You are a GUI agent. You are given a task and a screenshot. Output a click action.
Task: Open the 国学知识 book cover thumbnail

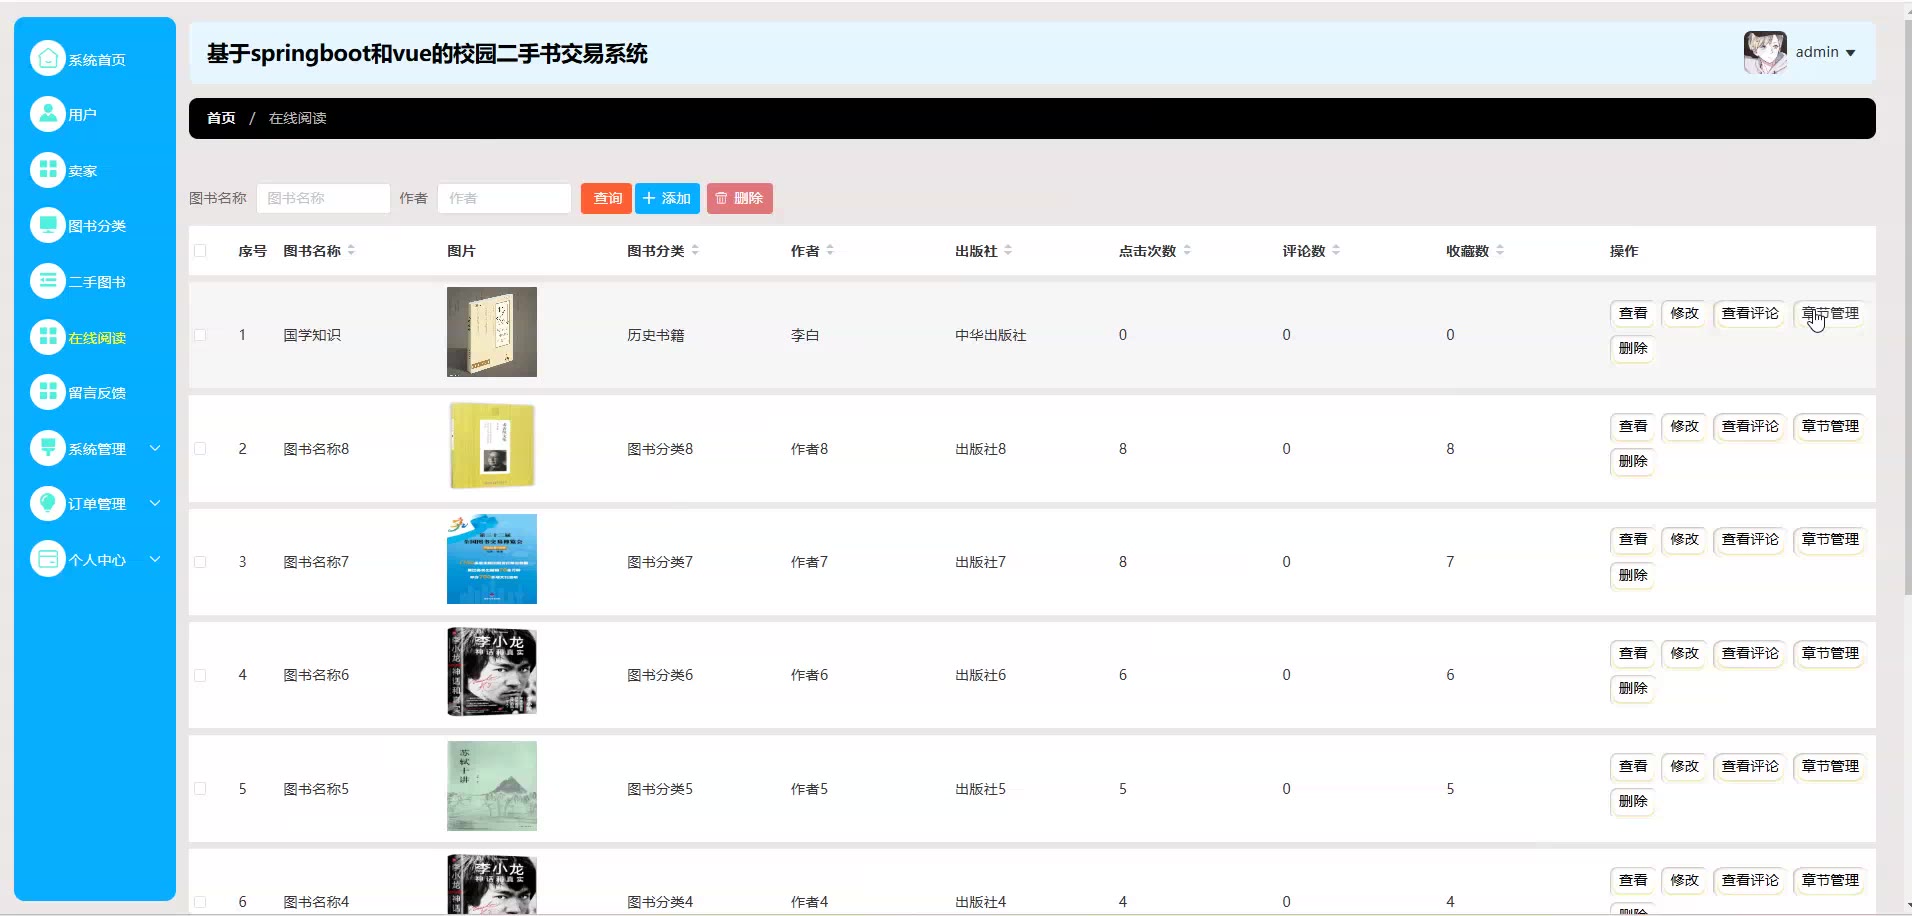coord(492,332)
